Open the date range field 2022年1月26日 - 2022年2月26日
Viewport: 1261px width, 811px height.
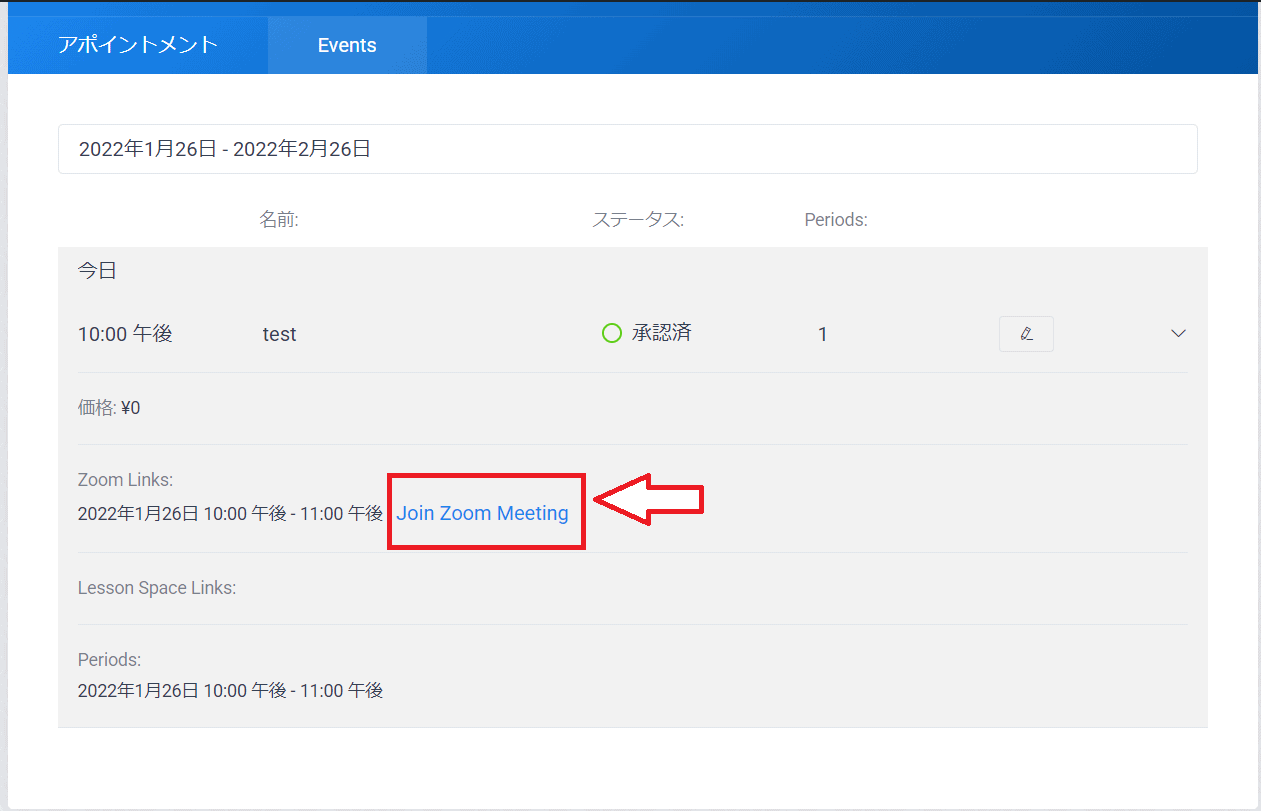tap(627, 149)
